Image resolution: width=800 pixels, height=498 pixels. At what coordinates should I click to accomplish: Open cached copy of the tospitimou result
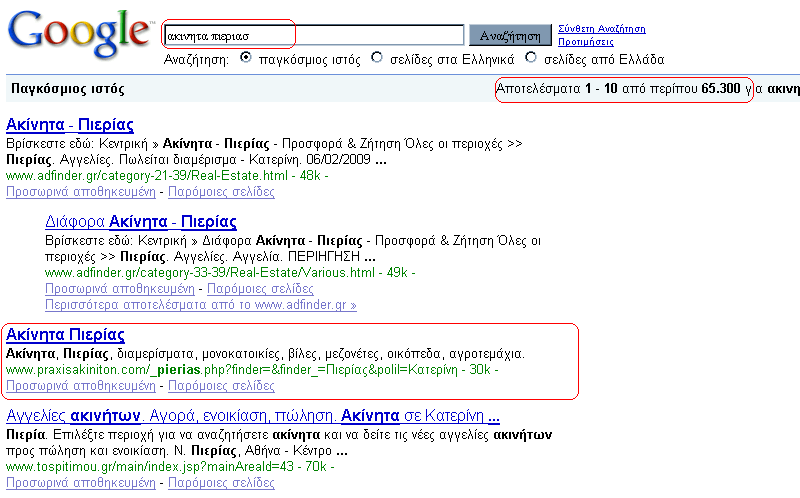click(80, 482)
